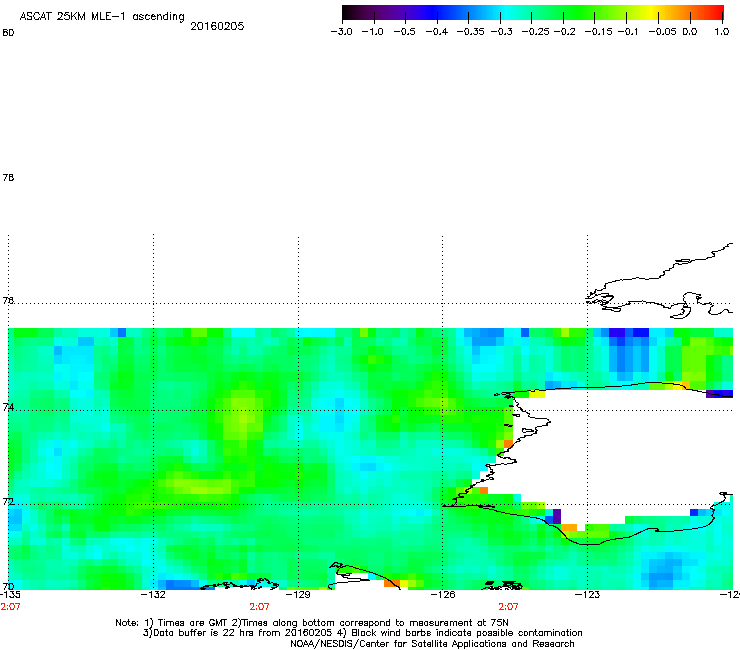Click the longitude label '-132'
This screenshot has height=650, width=740.
tap(153, 595)
